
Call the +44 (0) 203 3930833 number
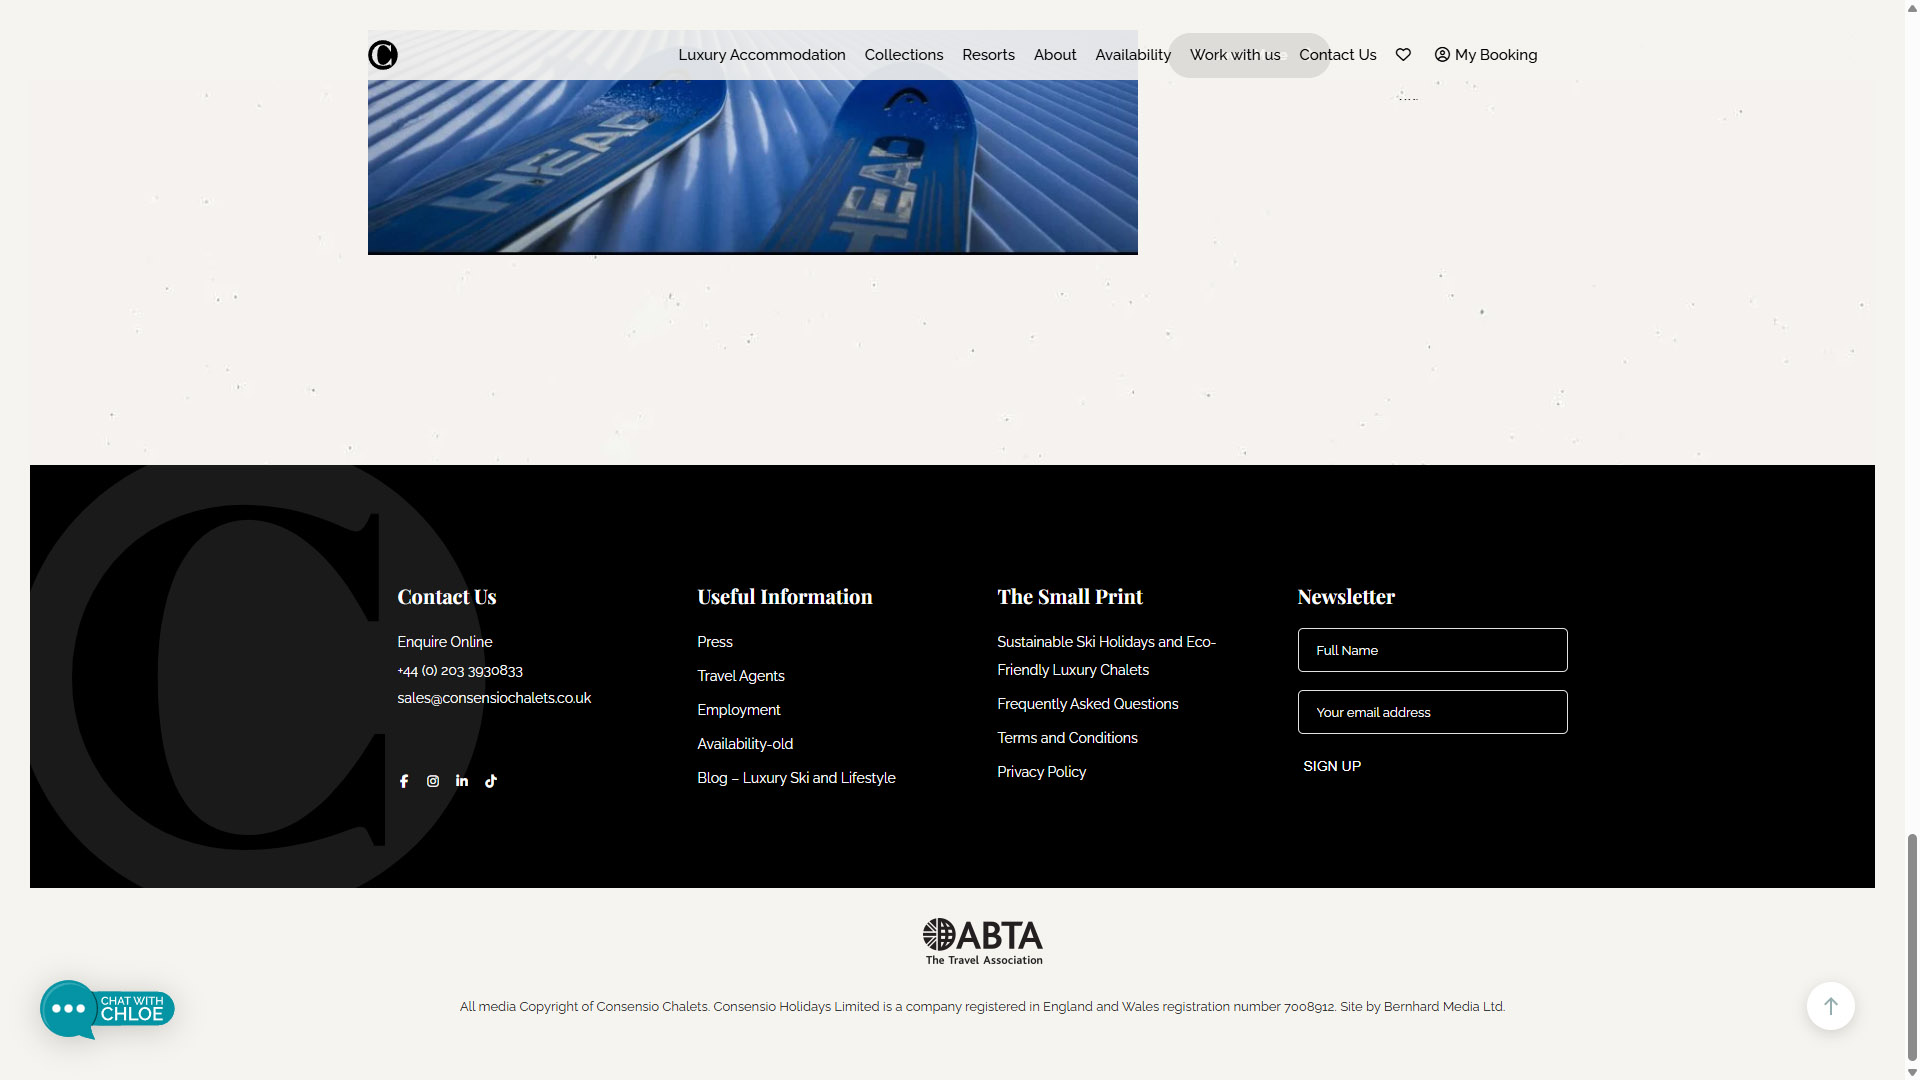460,671
